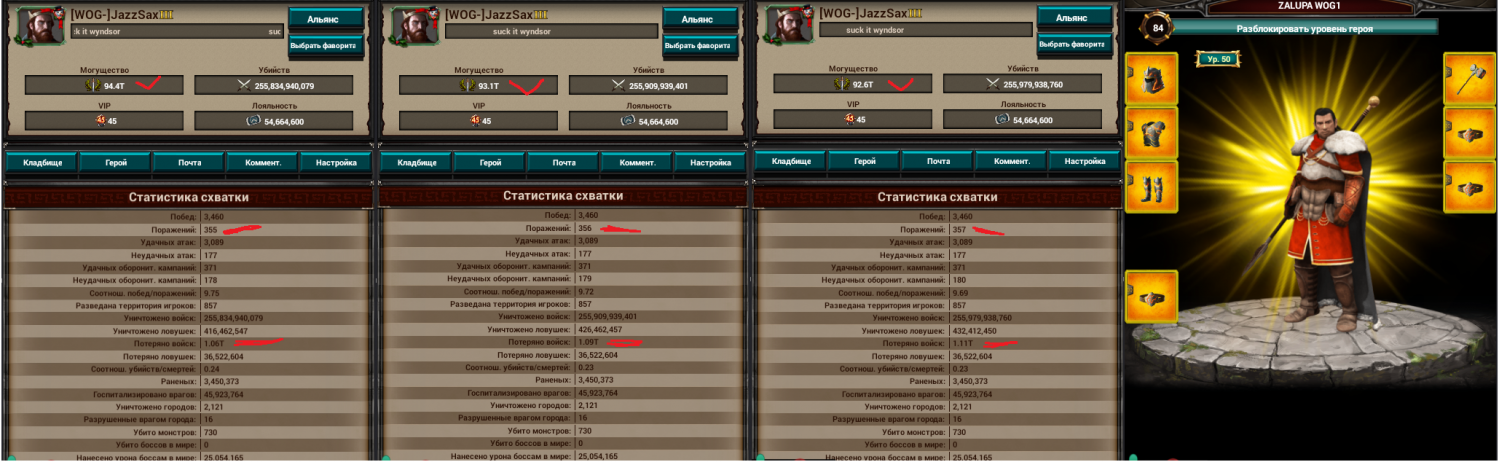This screenshot has height=462, width=1499.
Task: Open the hammer weapon equipment slot
Action: 1468,79
